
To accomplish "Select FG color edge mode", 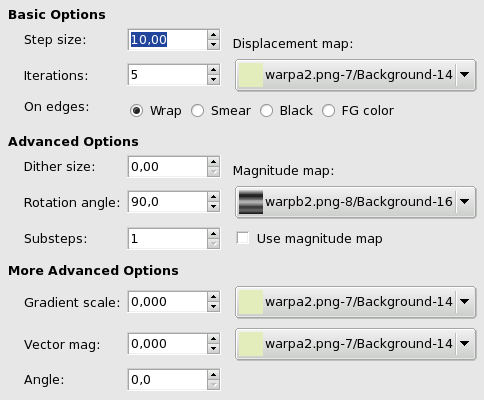I will coord(358,111).
